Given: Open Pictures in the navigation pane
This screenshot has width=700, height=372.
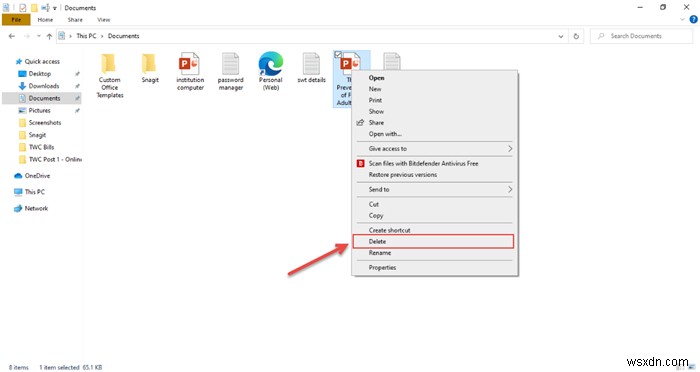Looking at the screenshot, I should click(39, 110).
